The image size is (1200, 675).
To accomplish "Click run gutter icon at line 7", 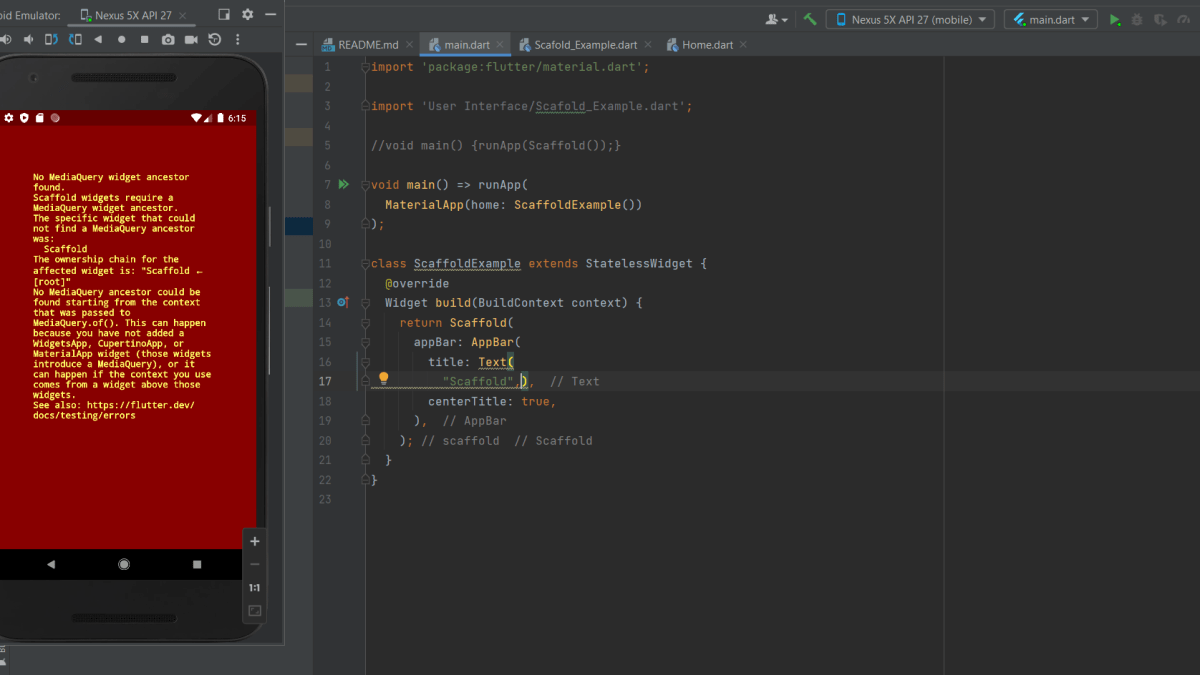I will pyautogui.click(x=343, y=184).
